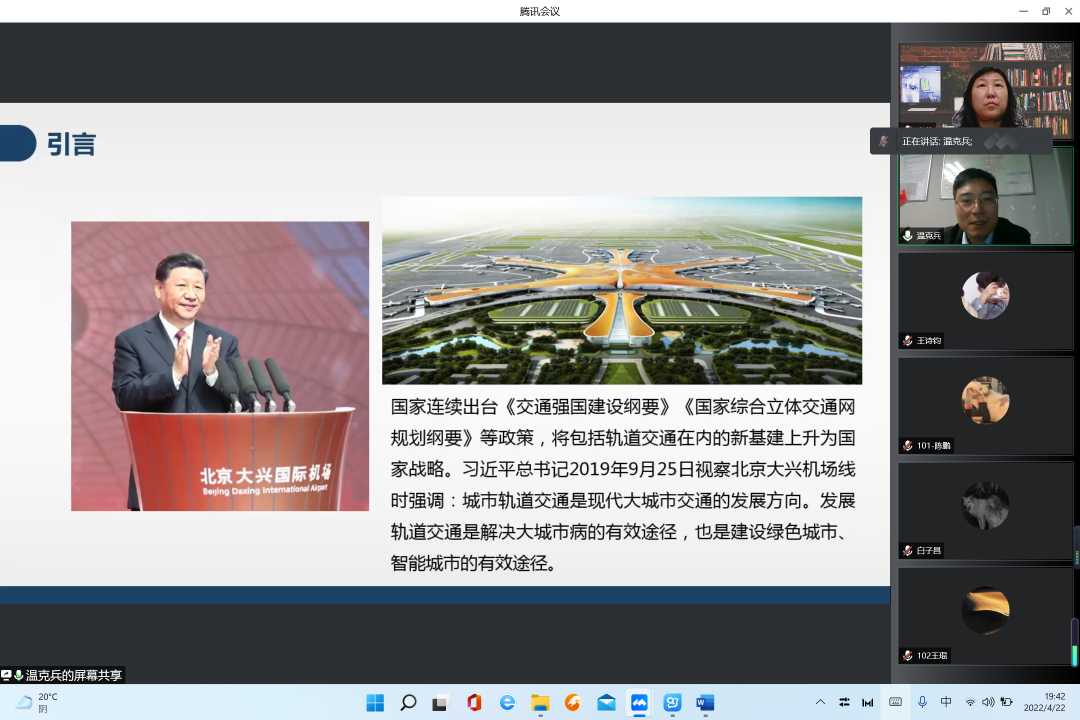The image size is (1080, 720).
Task: Open the Task View icon
Action: (441, 702)
